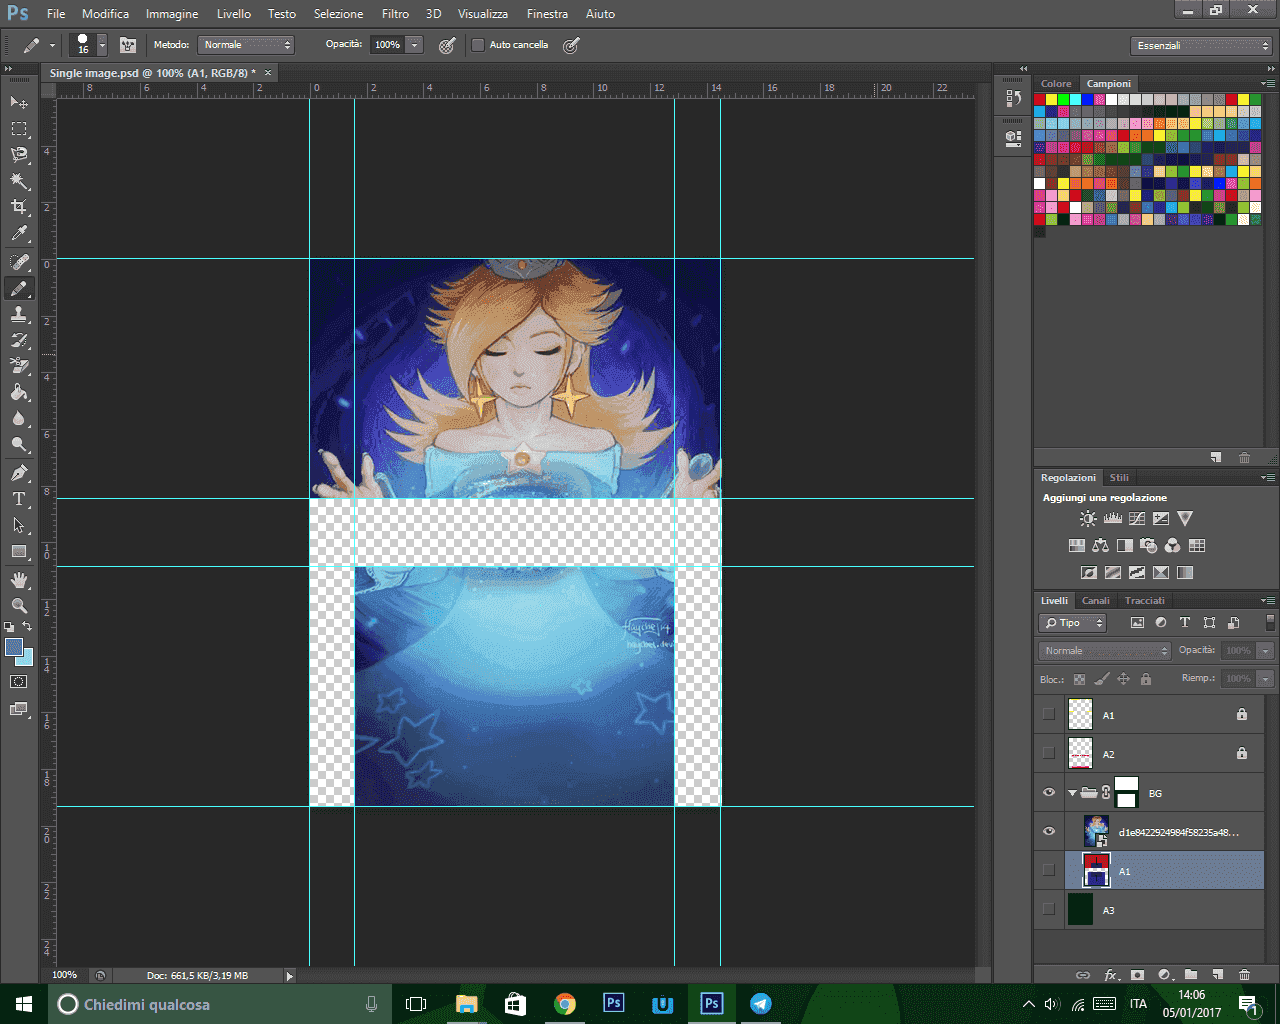Screen dimensions: 1280x1024
Task: Show the A2 layer
Action: click(1049, 754)
